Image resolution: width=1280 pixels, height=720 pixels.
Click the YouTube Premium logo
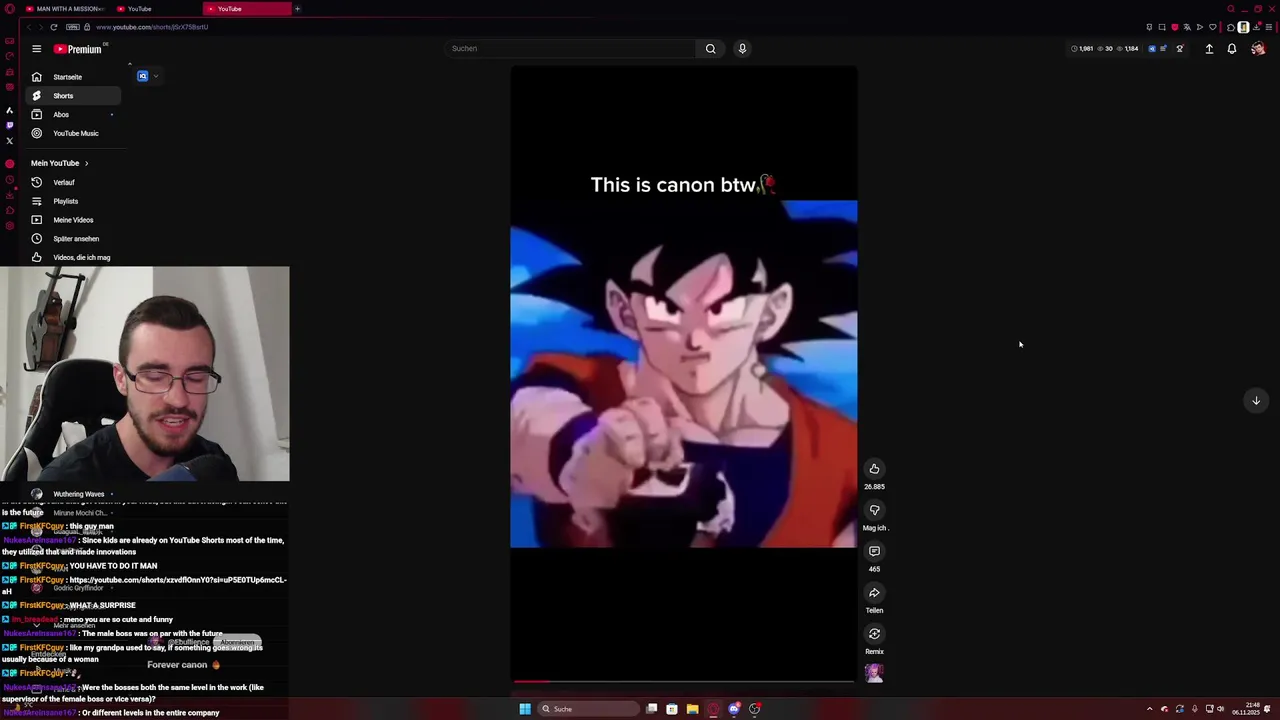point(78,49)
